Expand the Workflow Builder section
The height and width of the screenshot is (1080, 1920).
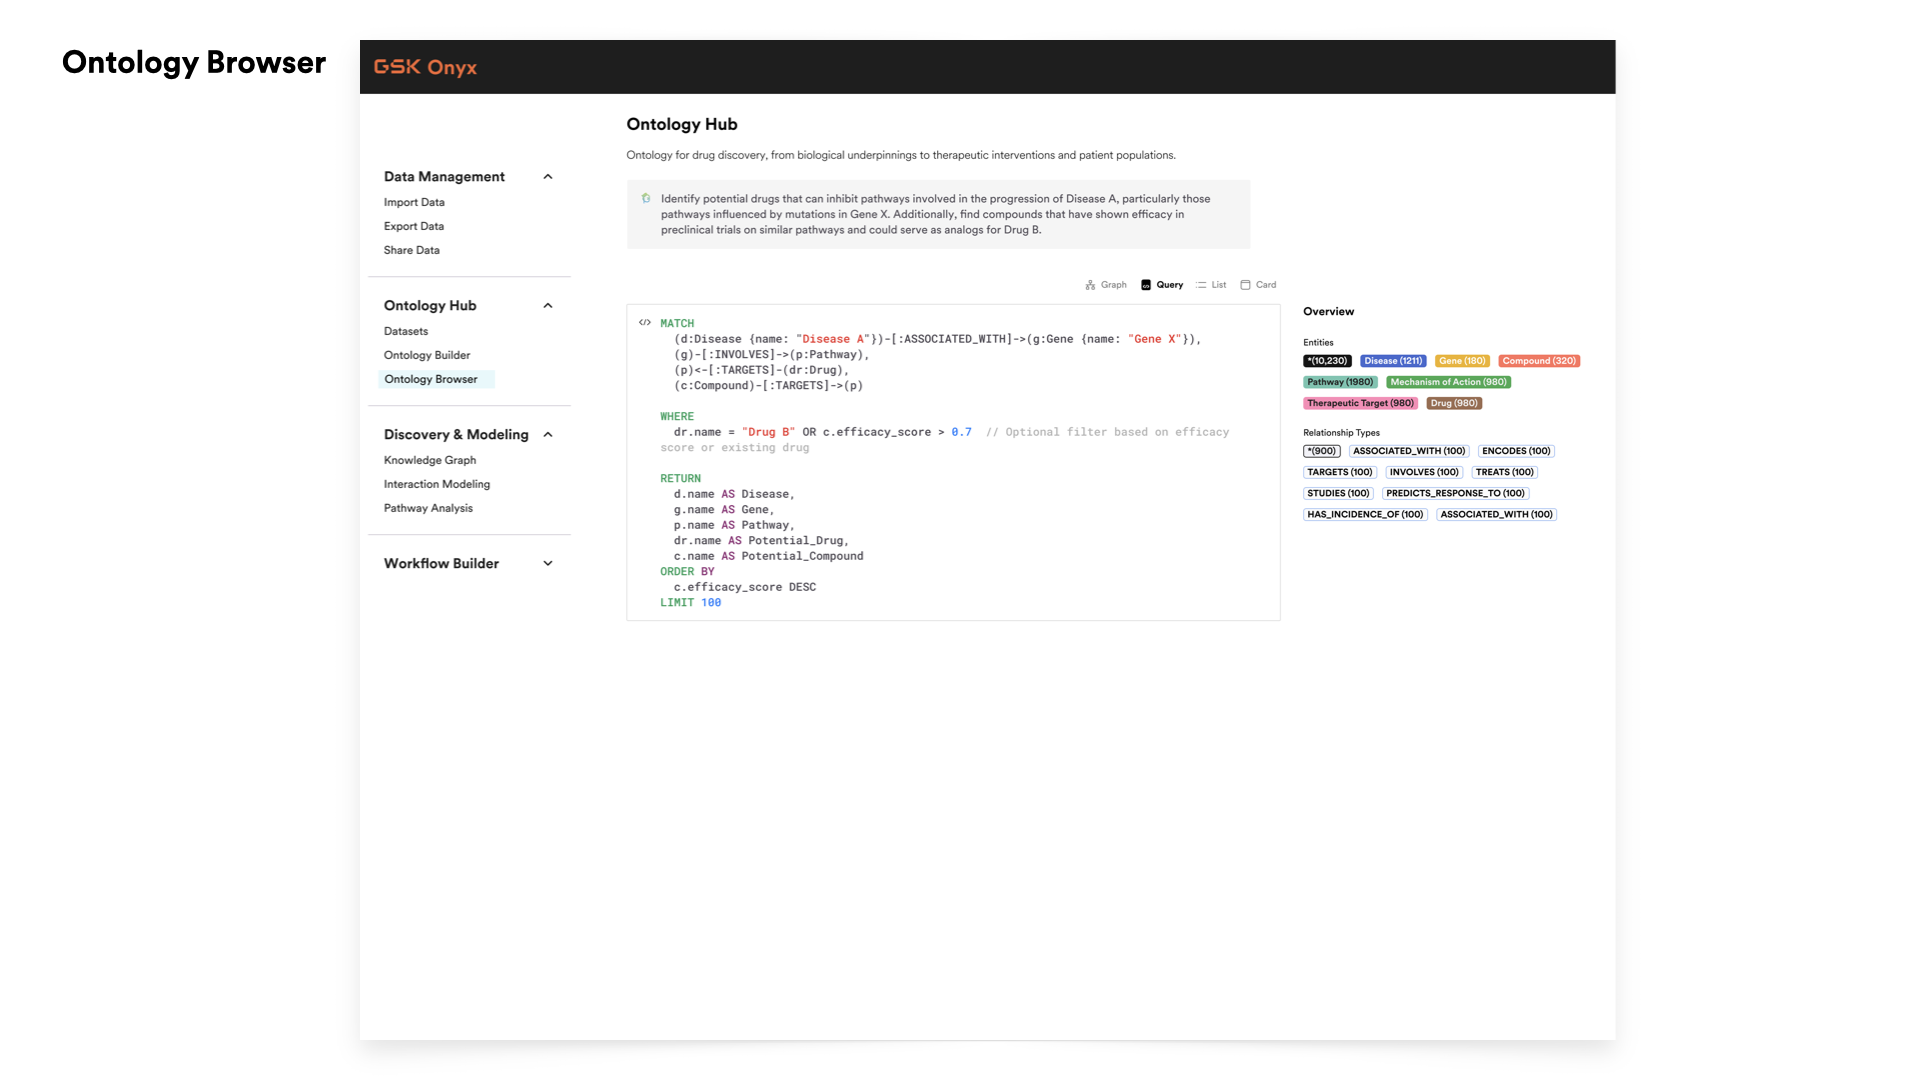tap(548, 564)
